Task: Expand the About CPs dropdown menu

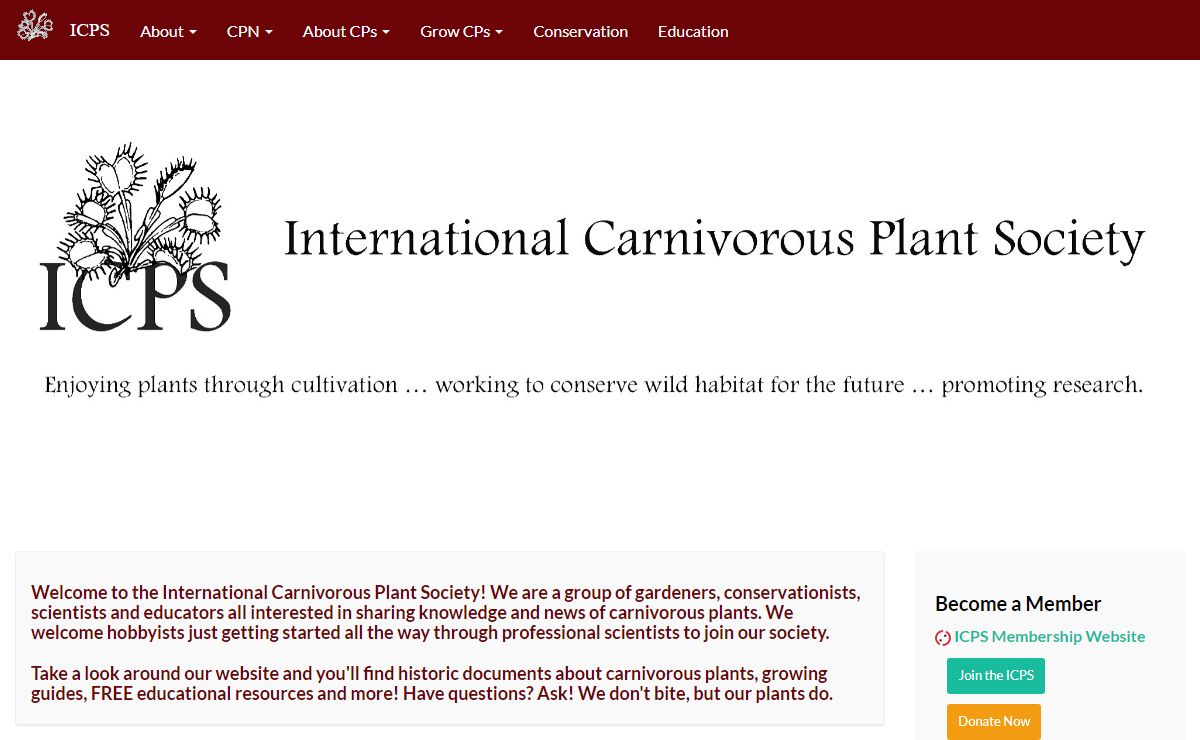Action: coord(346,31)
